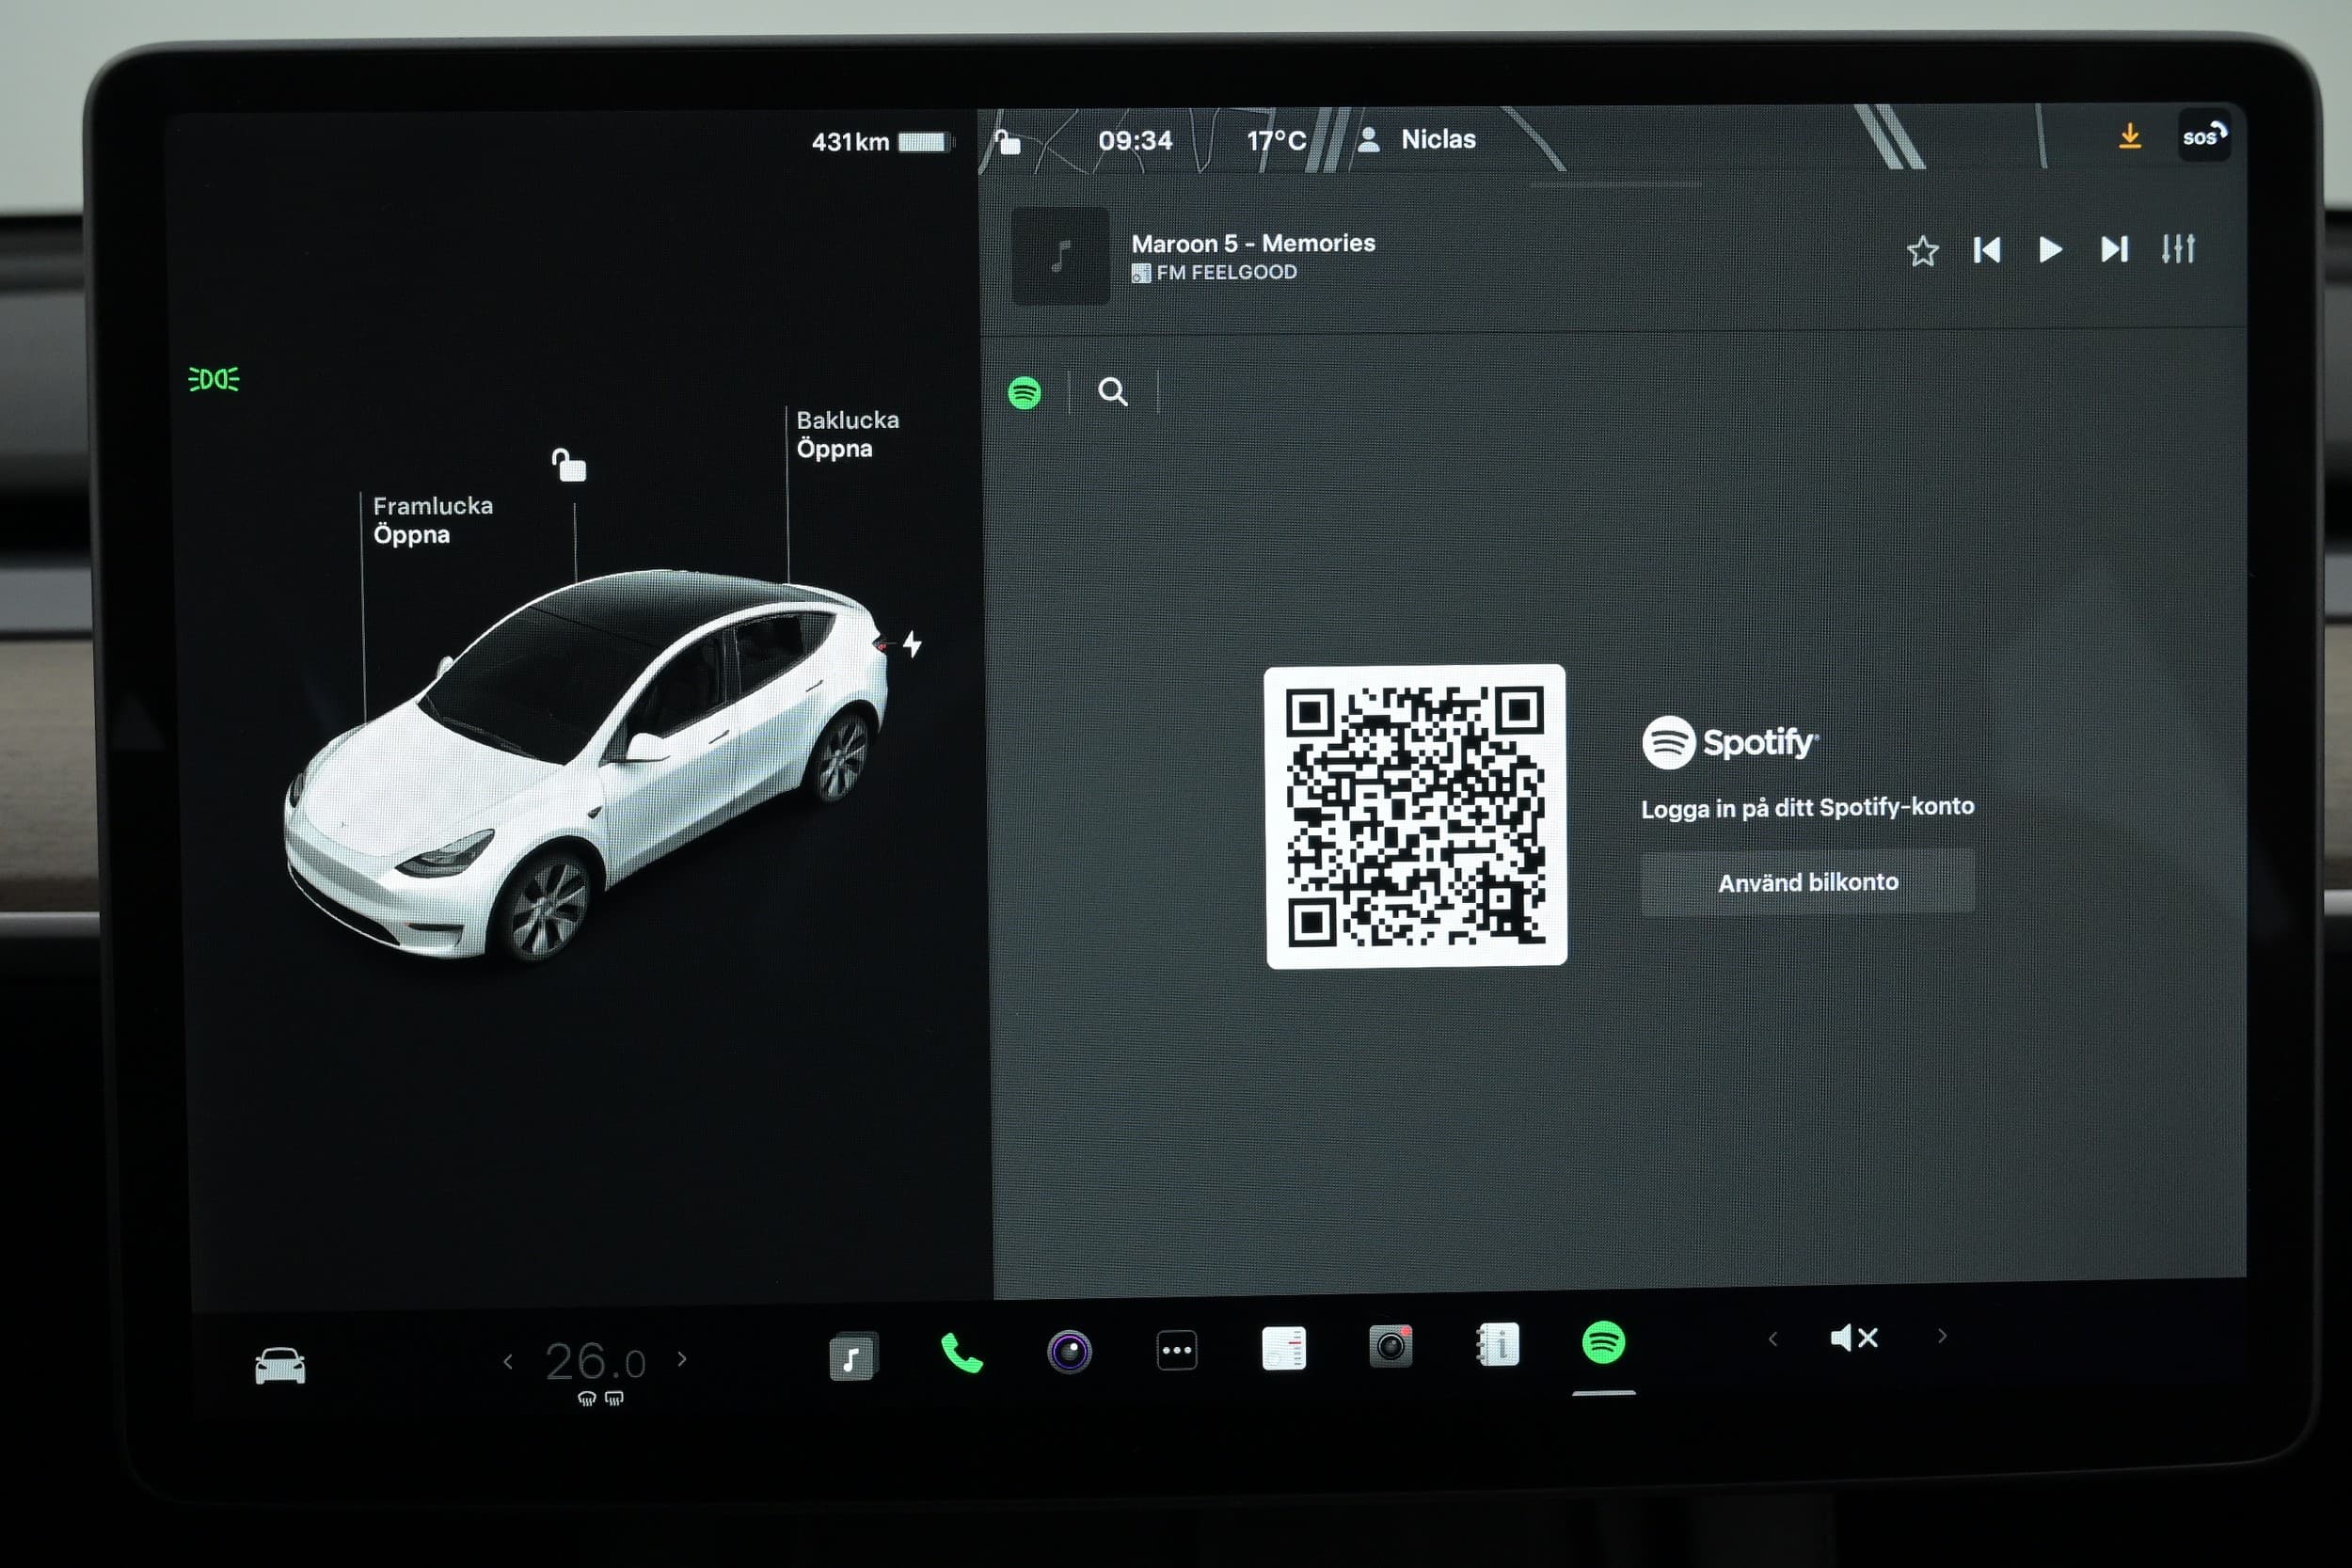Lower volume with the left chevron
The height and width of the screenshot is (1568, 2352).
[1772, 1338]
